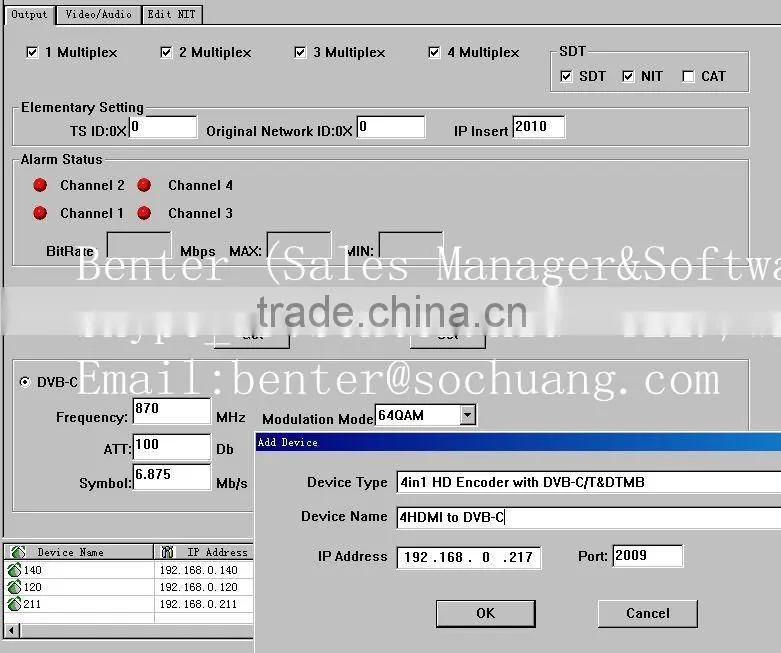Click the IP Address field in Add Device
Viewport: 781px width, 653px height.
(469, 557)
